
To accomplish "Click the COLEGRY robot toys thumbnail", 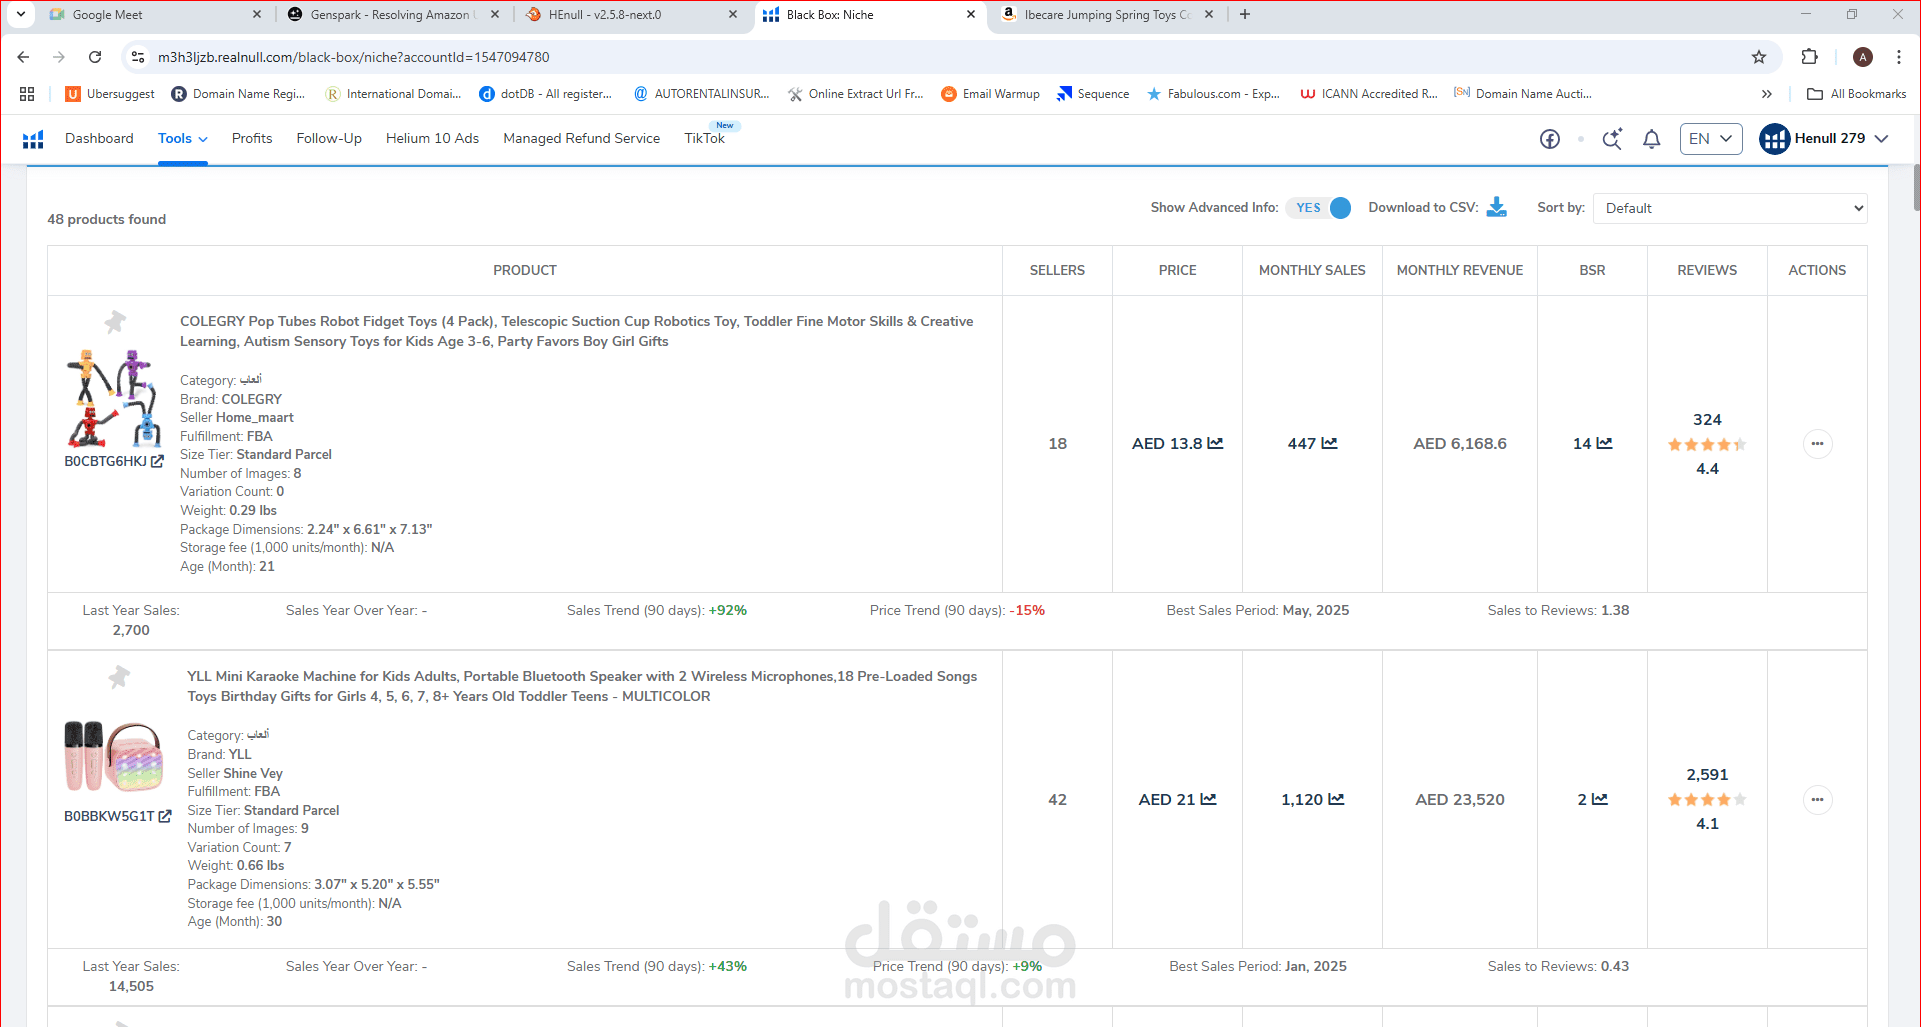I will (x=115, y=398).
